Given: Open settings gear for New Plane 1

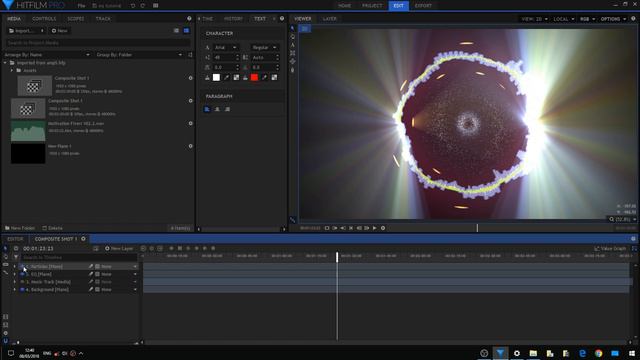Looking at the screenshot, I should 191,146.
